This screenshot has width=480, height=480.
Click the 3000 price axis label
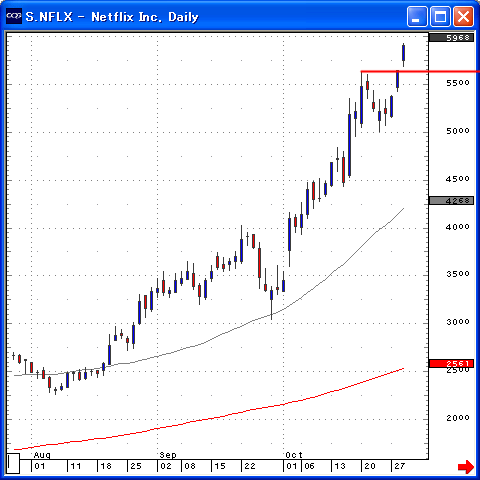point(458,322)
